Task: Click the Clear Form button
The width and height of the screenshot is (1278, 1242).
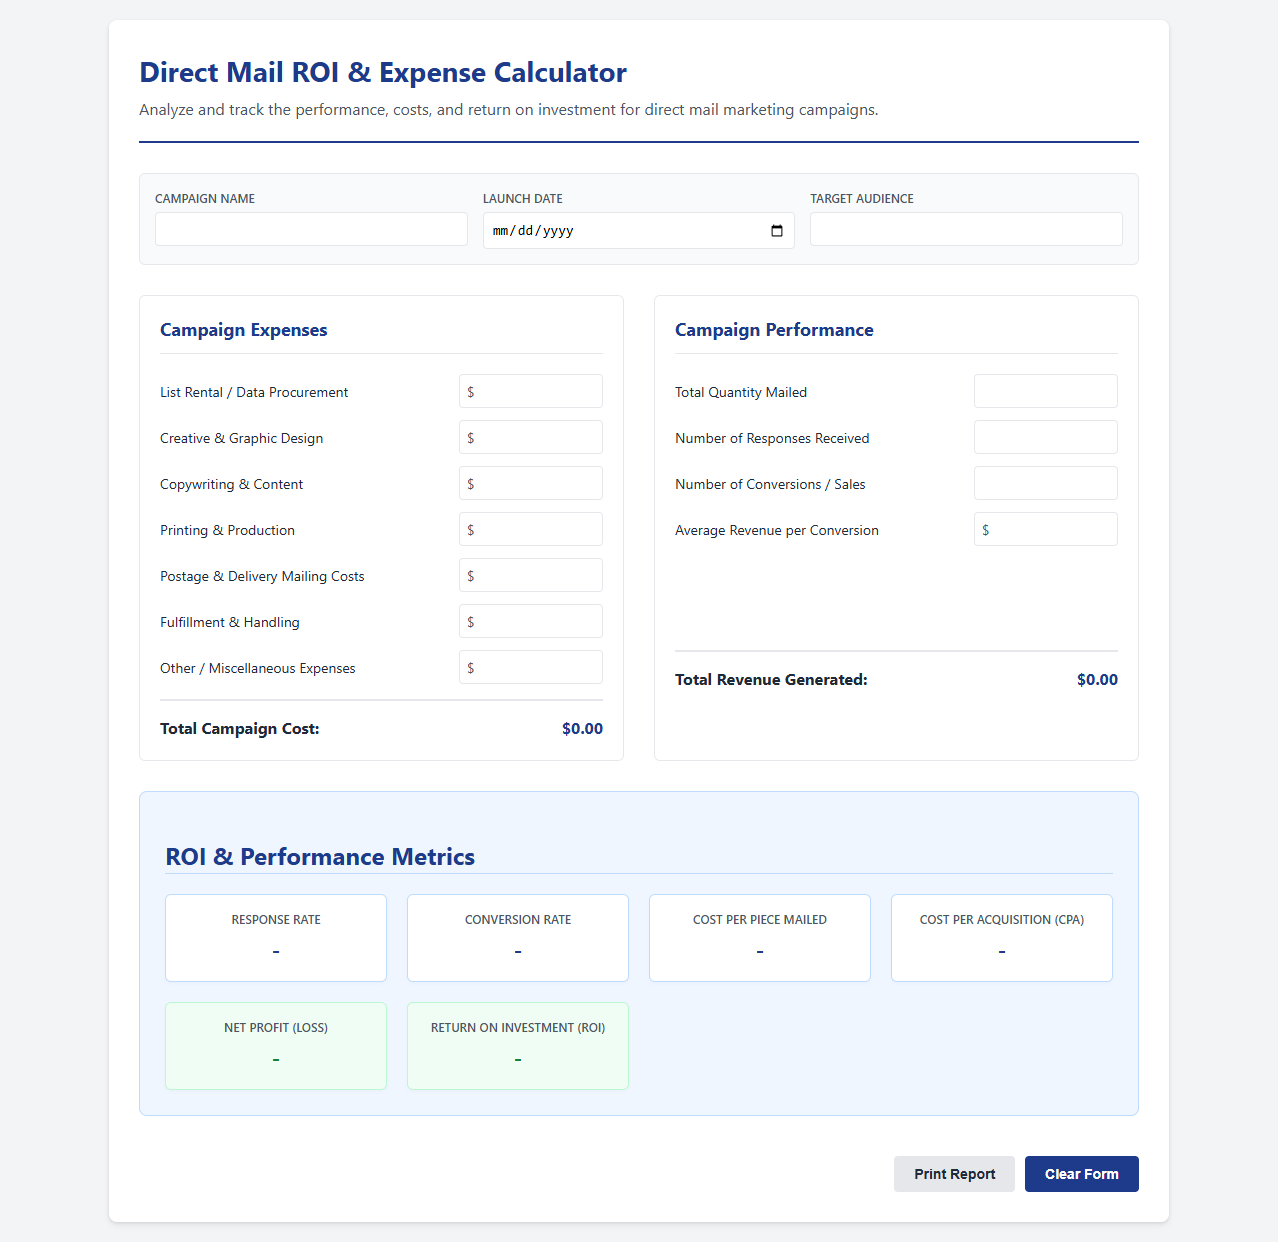Action: pos(1082,1174)
